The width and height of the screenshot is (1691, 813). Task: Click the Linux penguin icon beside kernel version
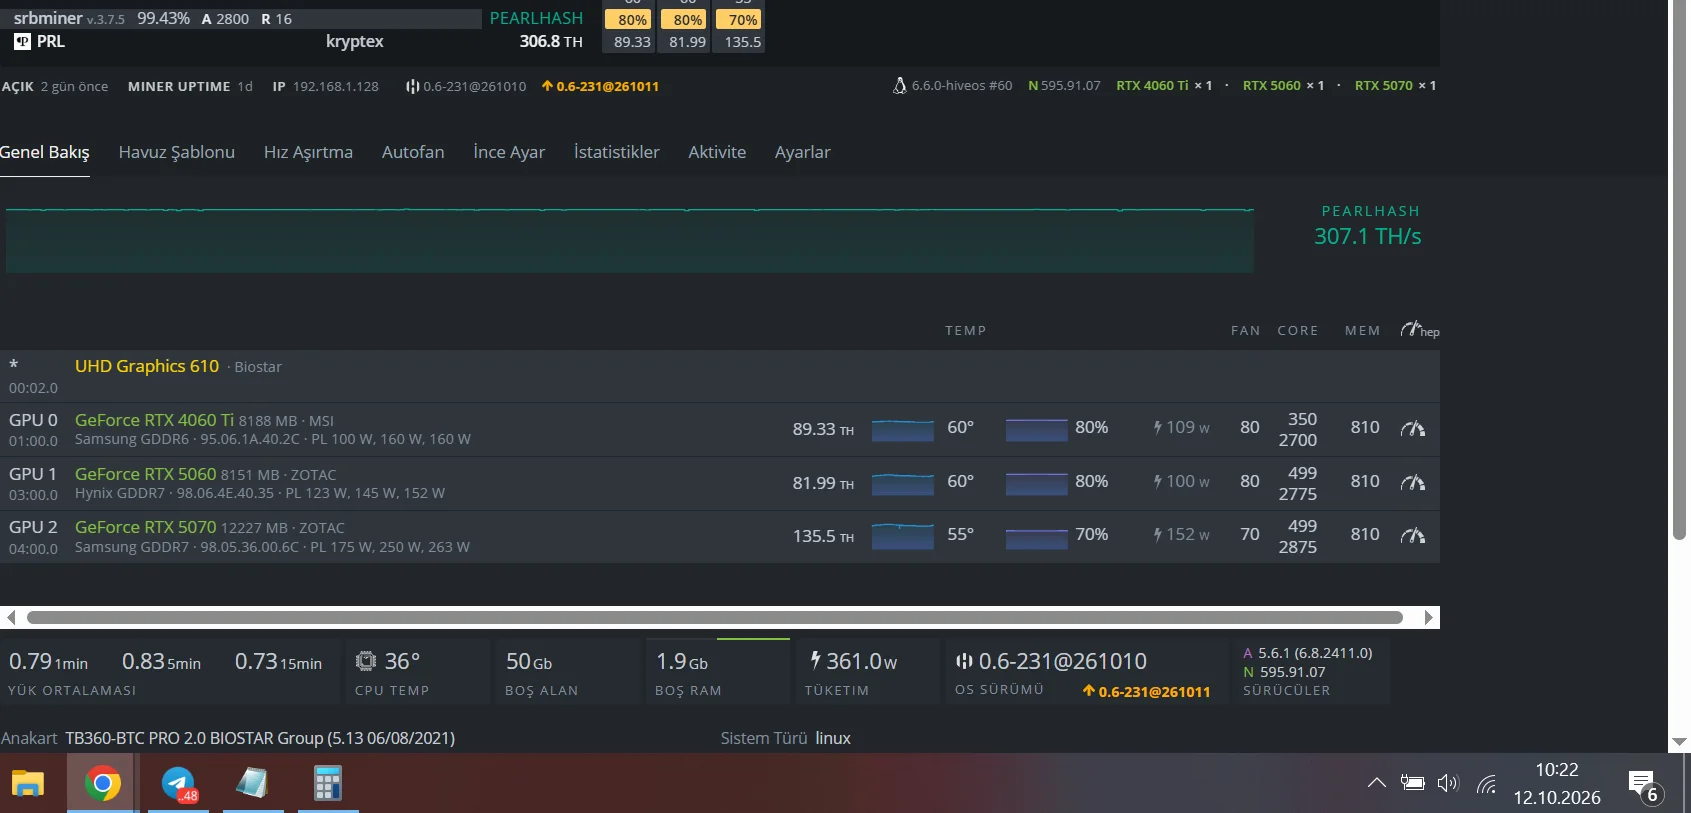pyautogui.click(x=899, y=86)
